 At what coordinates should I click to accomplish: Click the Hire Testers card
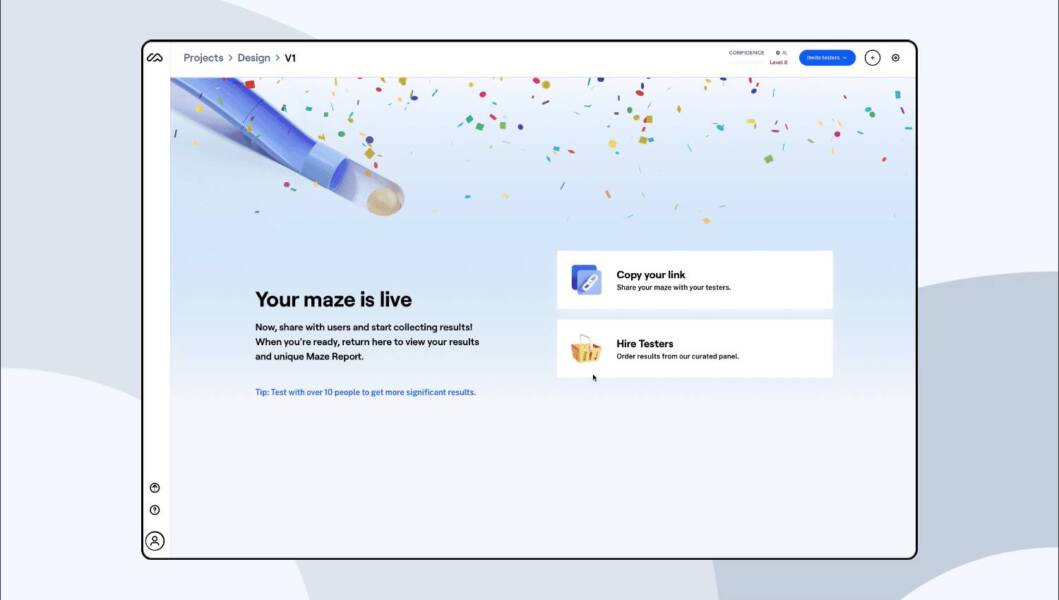[695, 349]
